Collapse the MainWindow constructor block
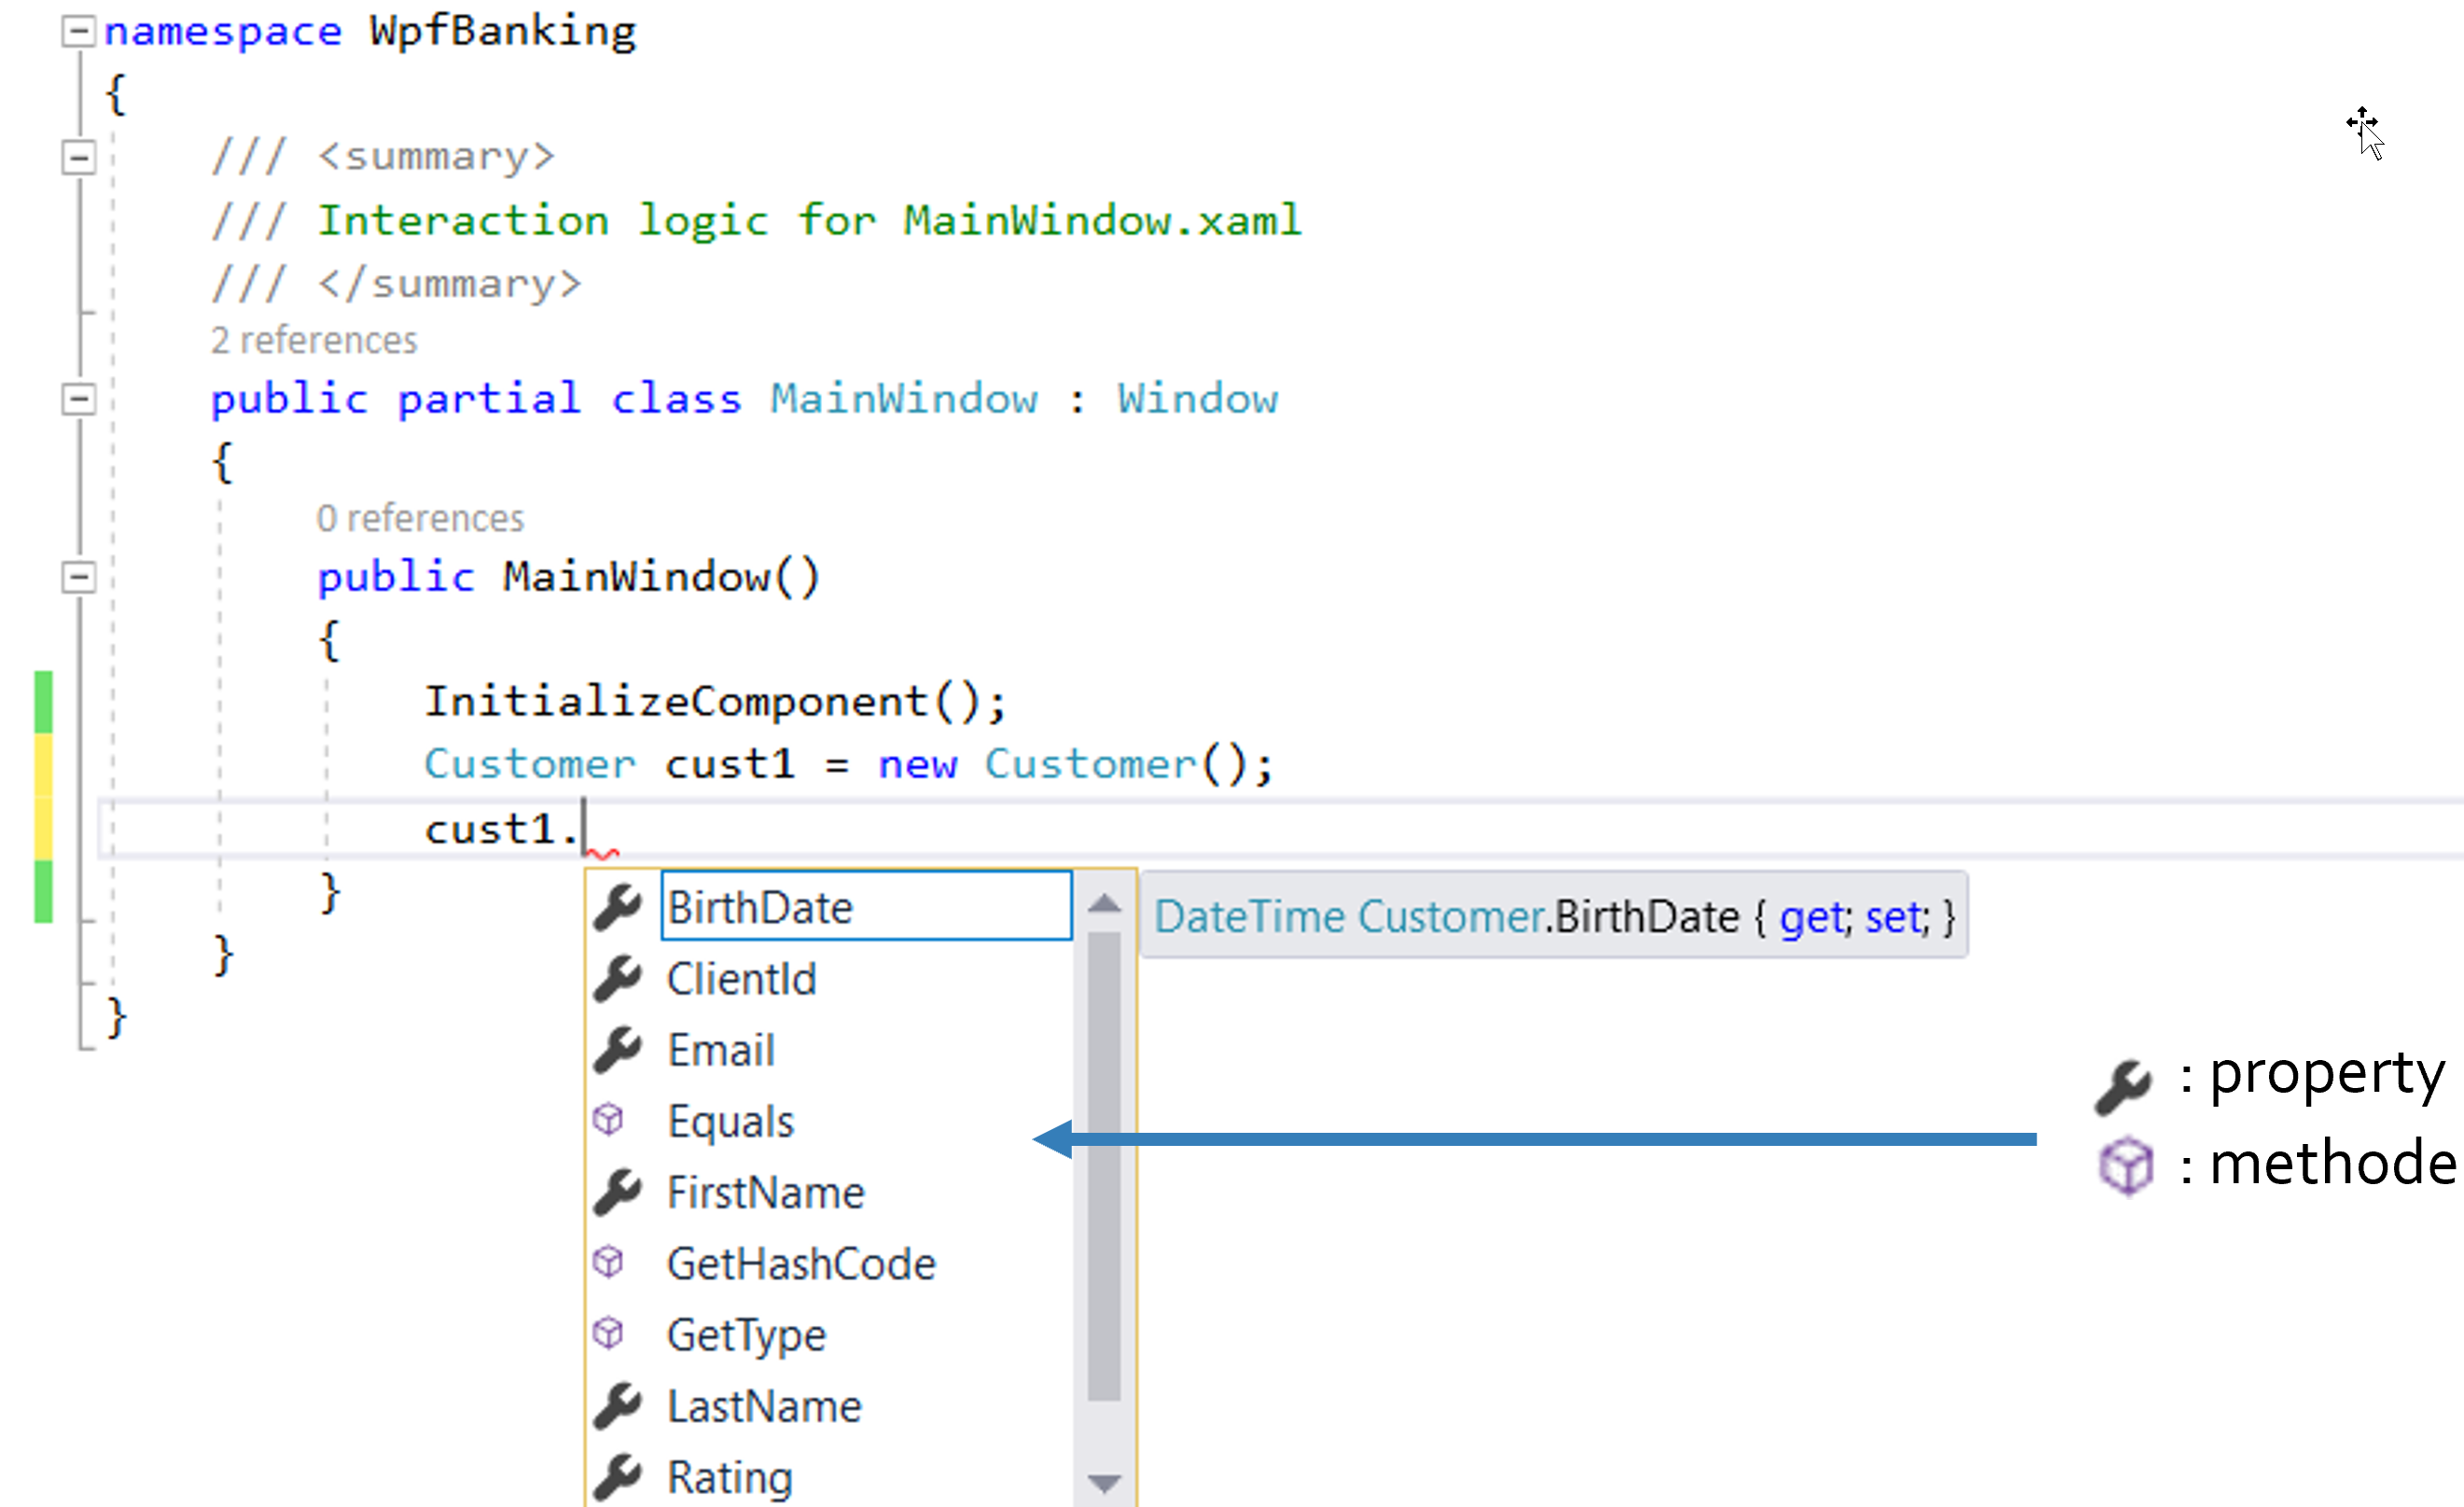The height and width of the screenshot is (1507, 2464). coord(78,577)
